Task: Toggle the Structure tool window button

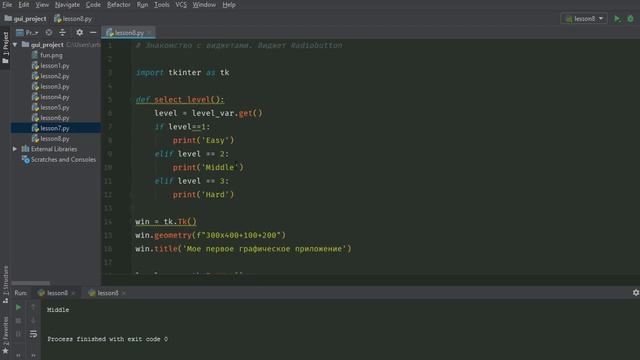Action: pyautogui.click(x=5, y=284)
